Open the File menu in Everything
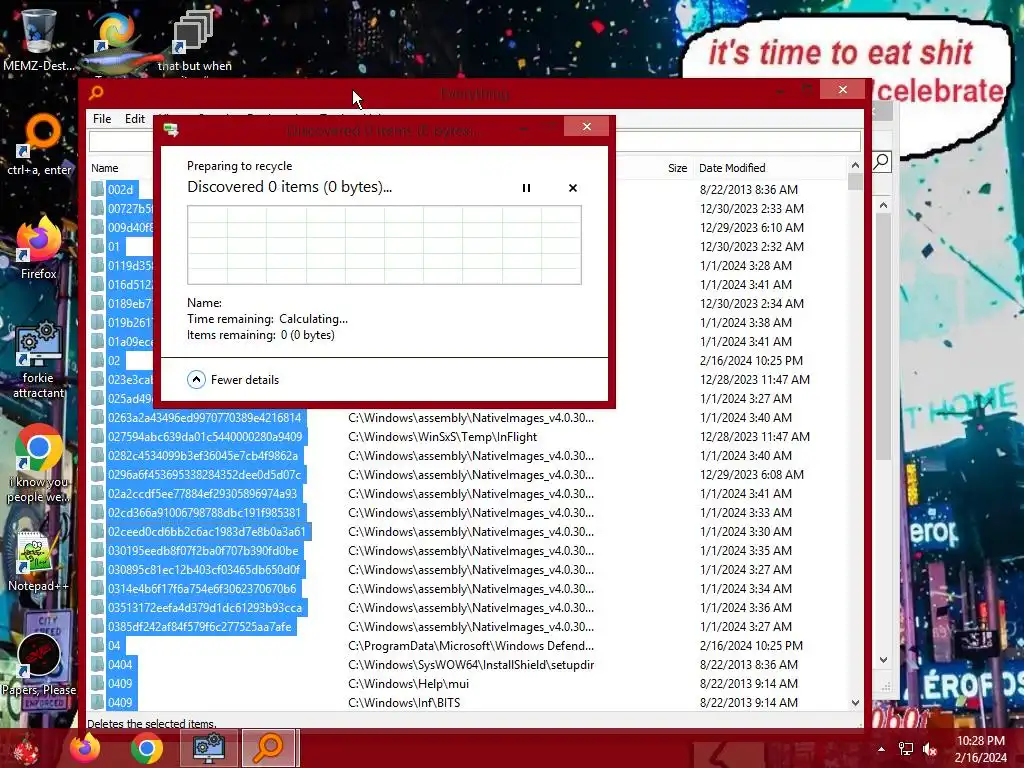This screenshot has height=768, width=1024. [x=102, y=119]
